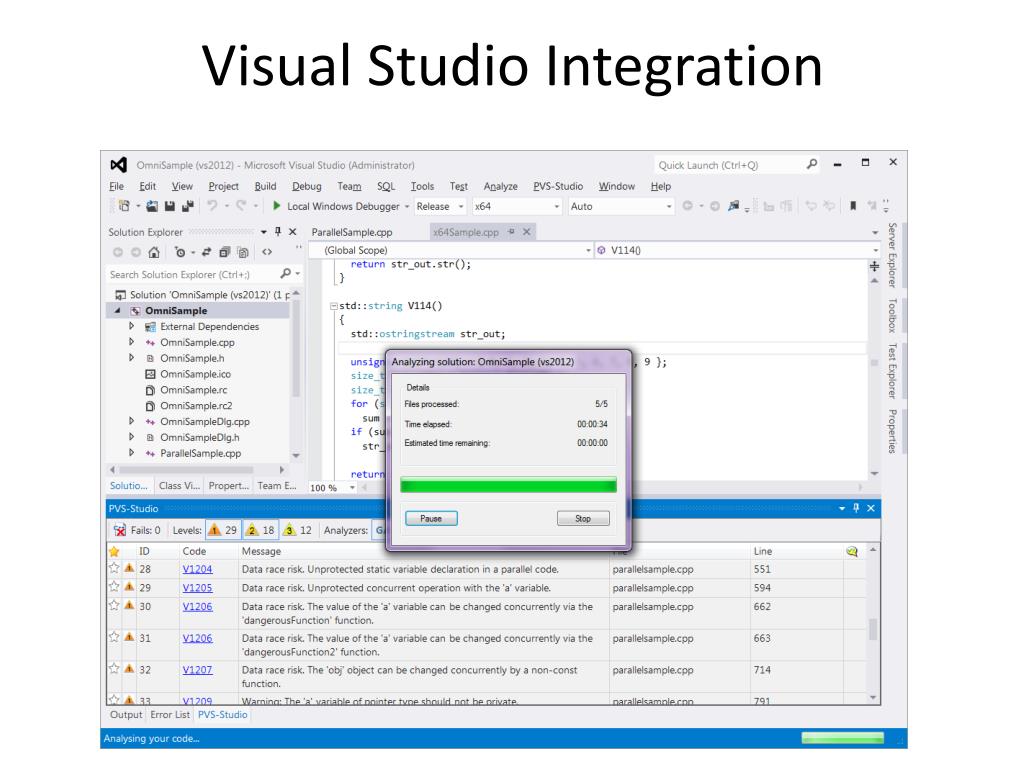Open the V114() member dropdown
Image resolution: width=1024 pixels, height=768 pixels.
(x=875, y=250)
